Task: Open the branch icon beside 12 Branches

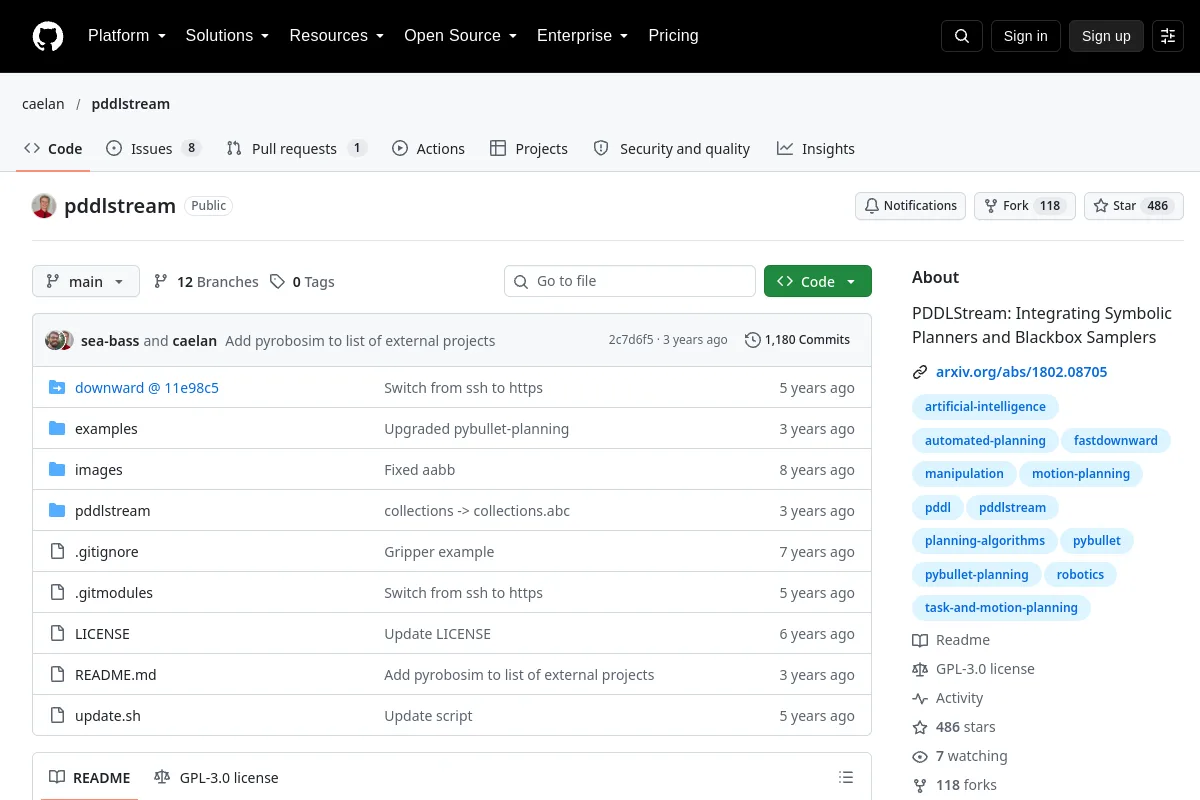Action: coord(161,282)
